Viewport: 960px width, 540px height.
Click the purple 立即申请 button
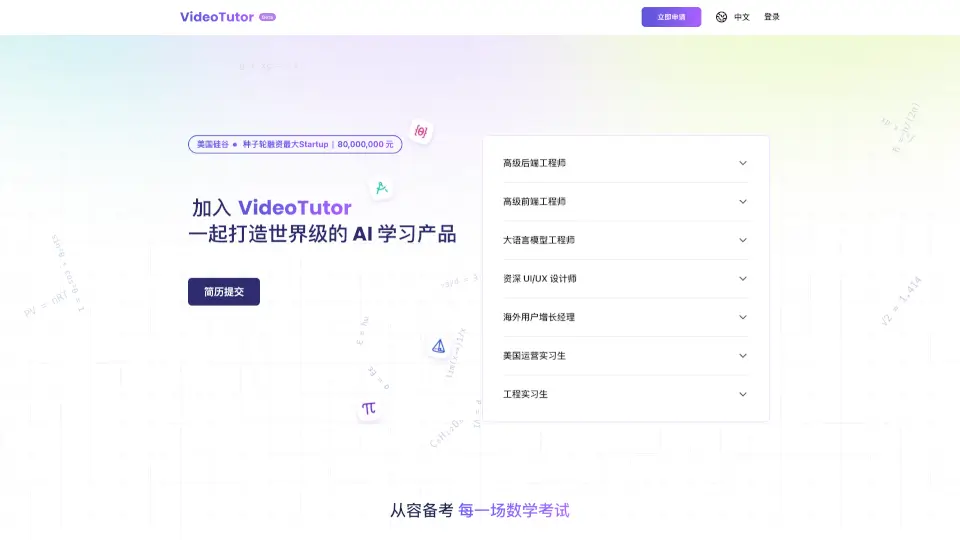(x=671, y=17)
